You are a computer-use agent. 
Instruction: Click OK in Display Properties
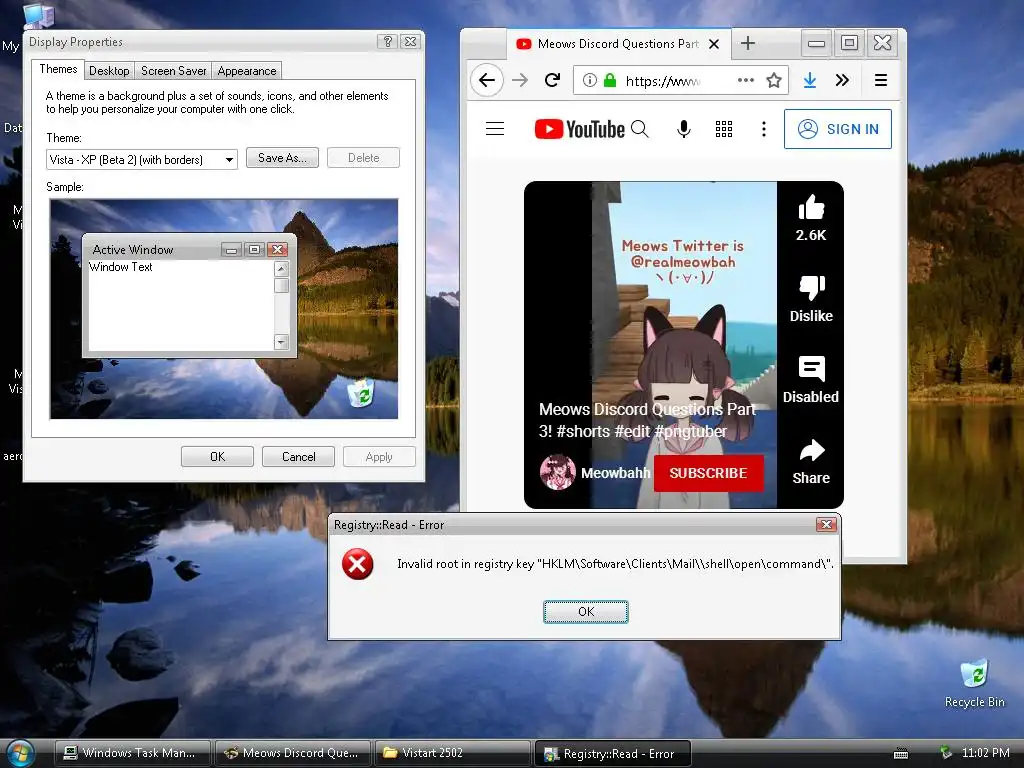point(217,456)
